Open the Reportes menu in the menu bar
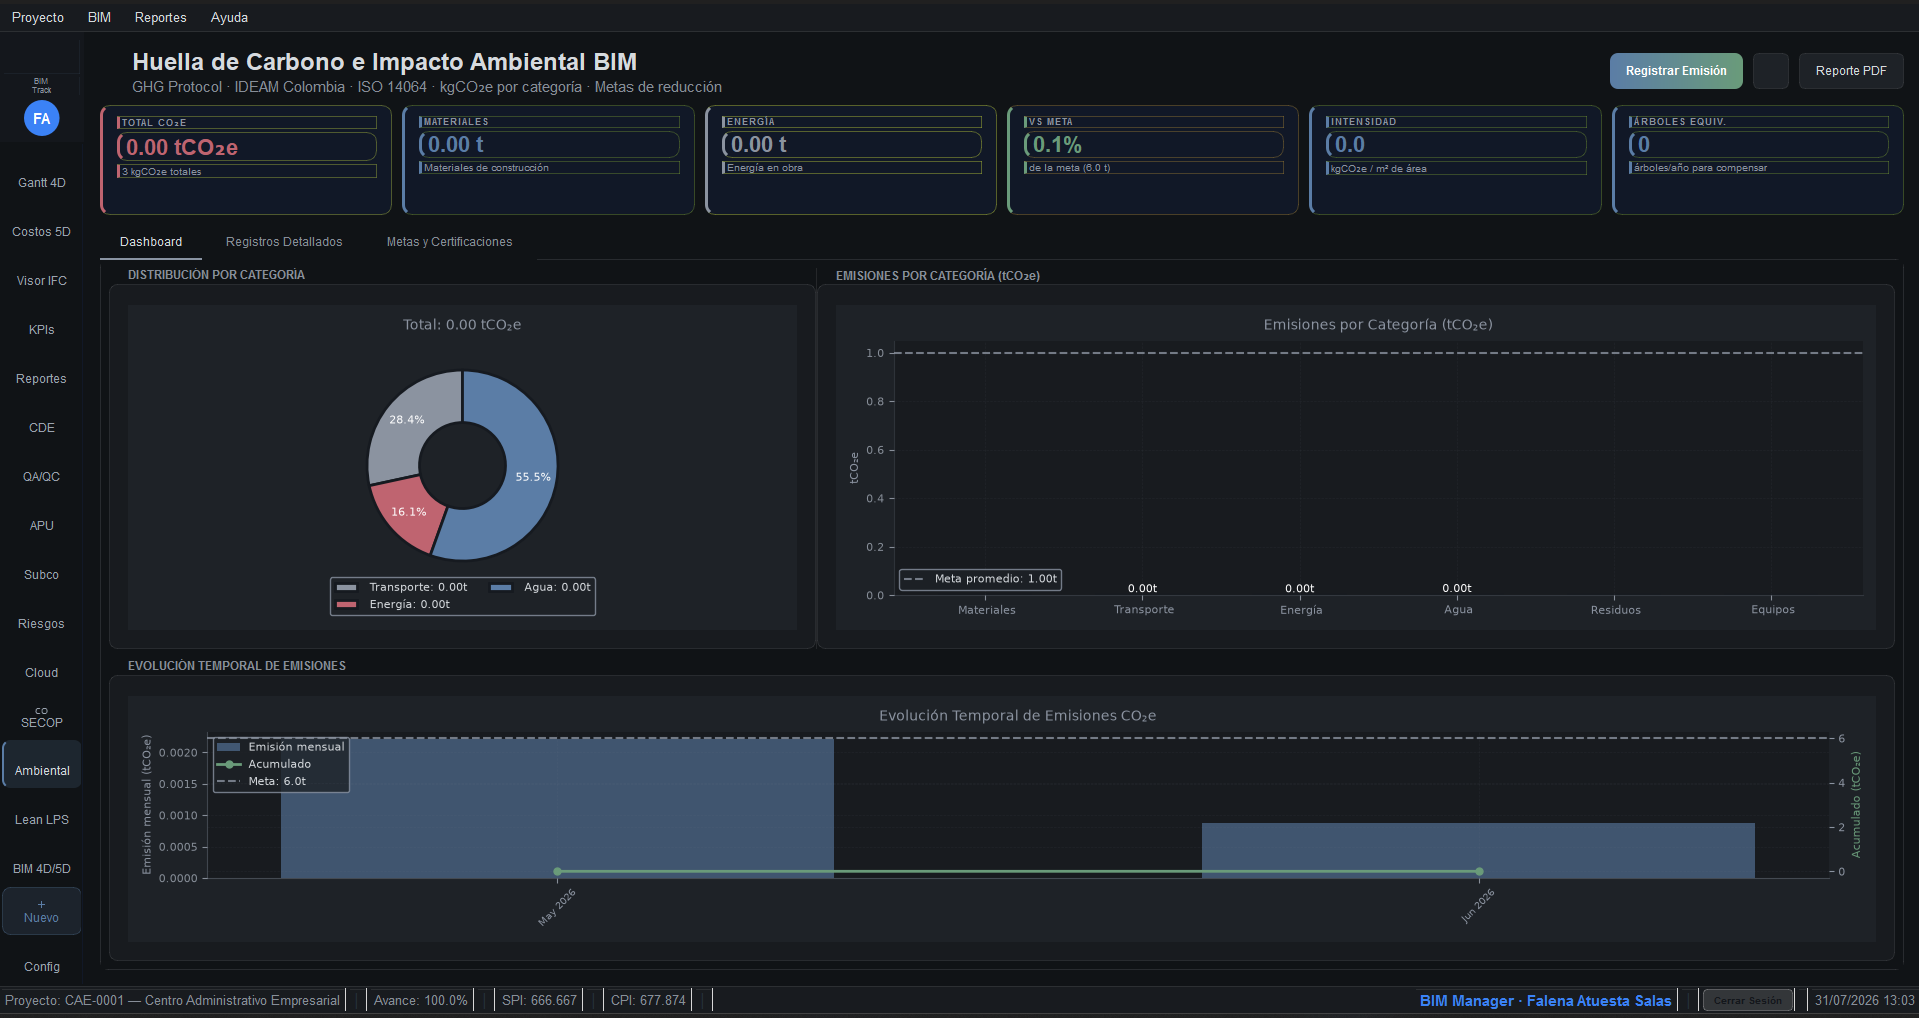 coord(161,17)
